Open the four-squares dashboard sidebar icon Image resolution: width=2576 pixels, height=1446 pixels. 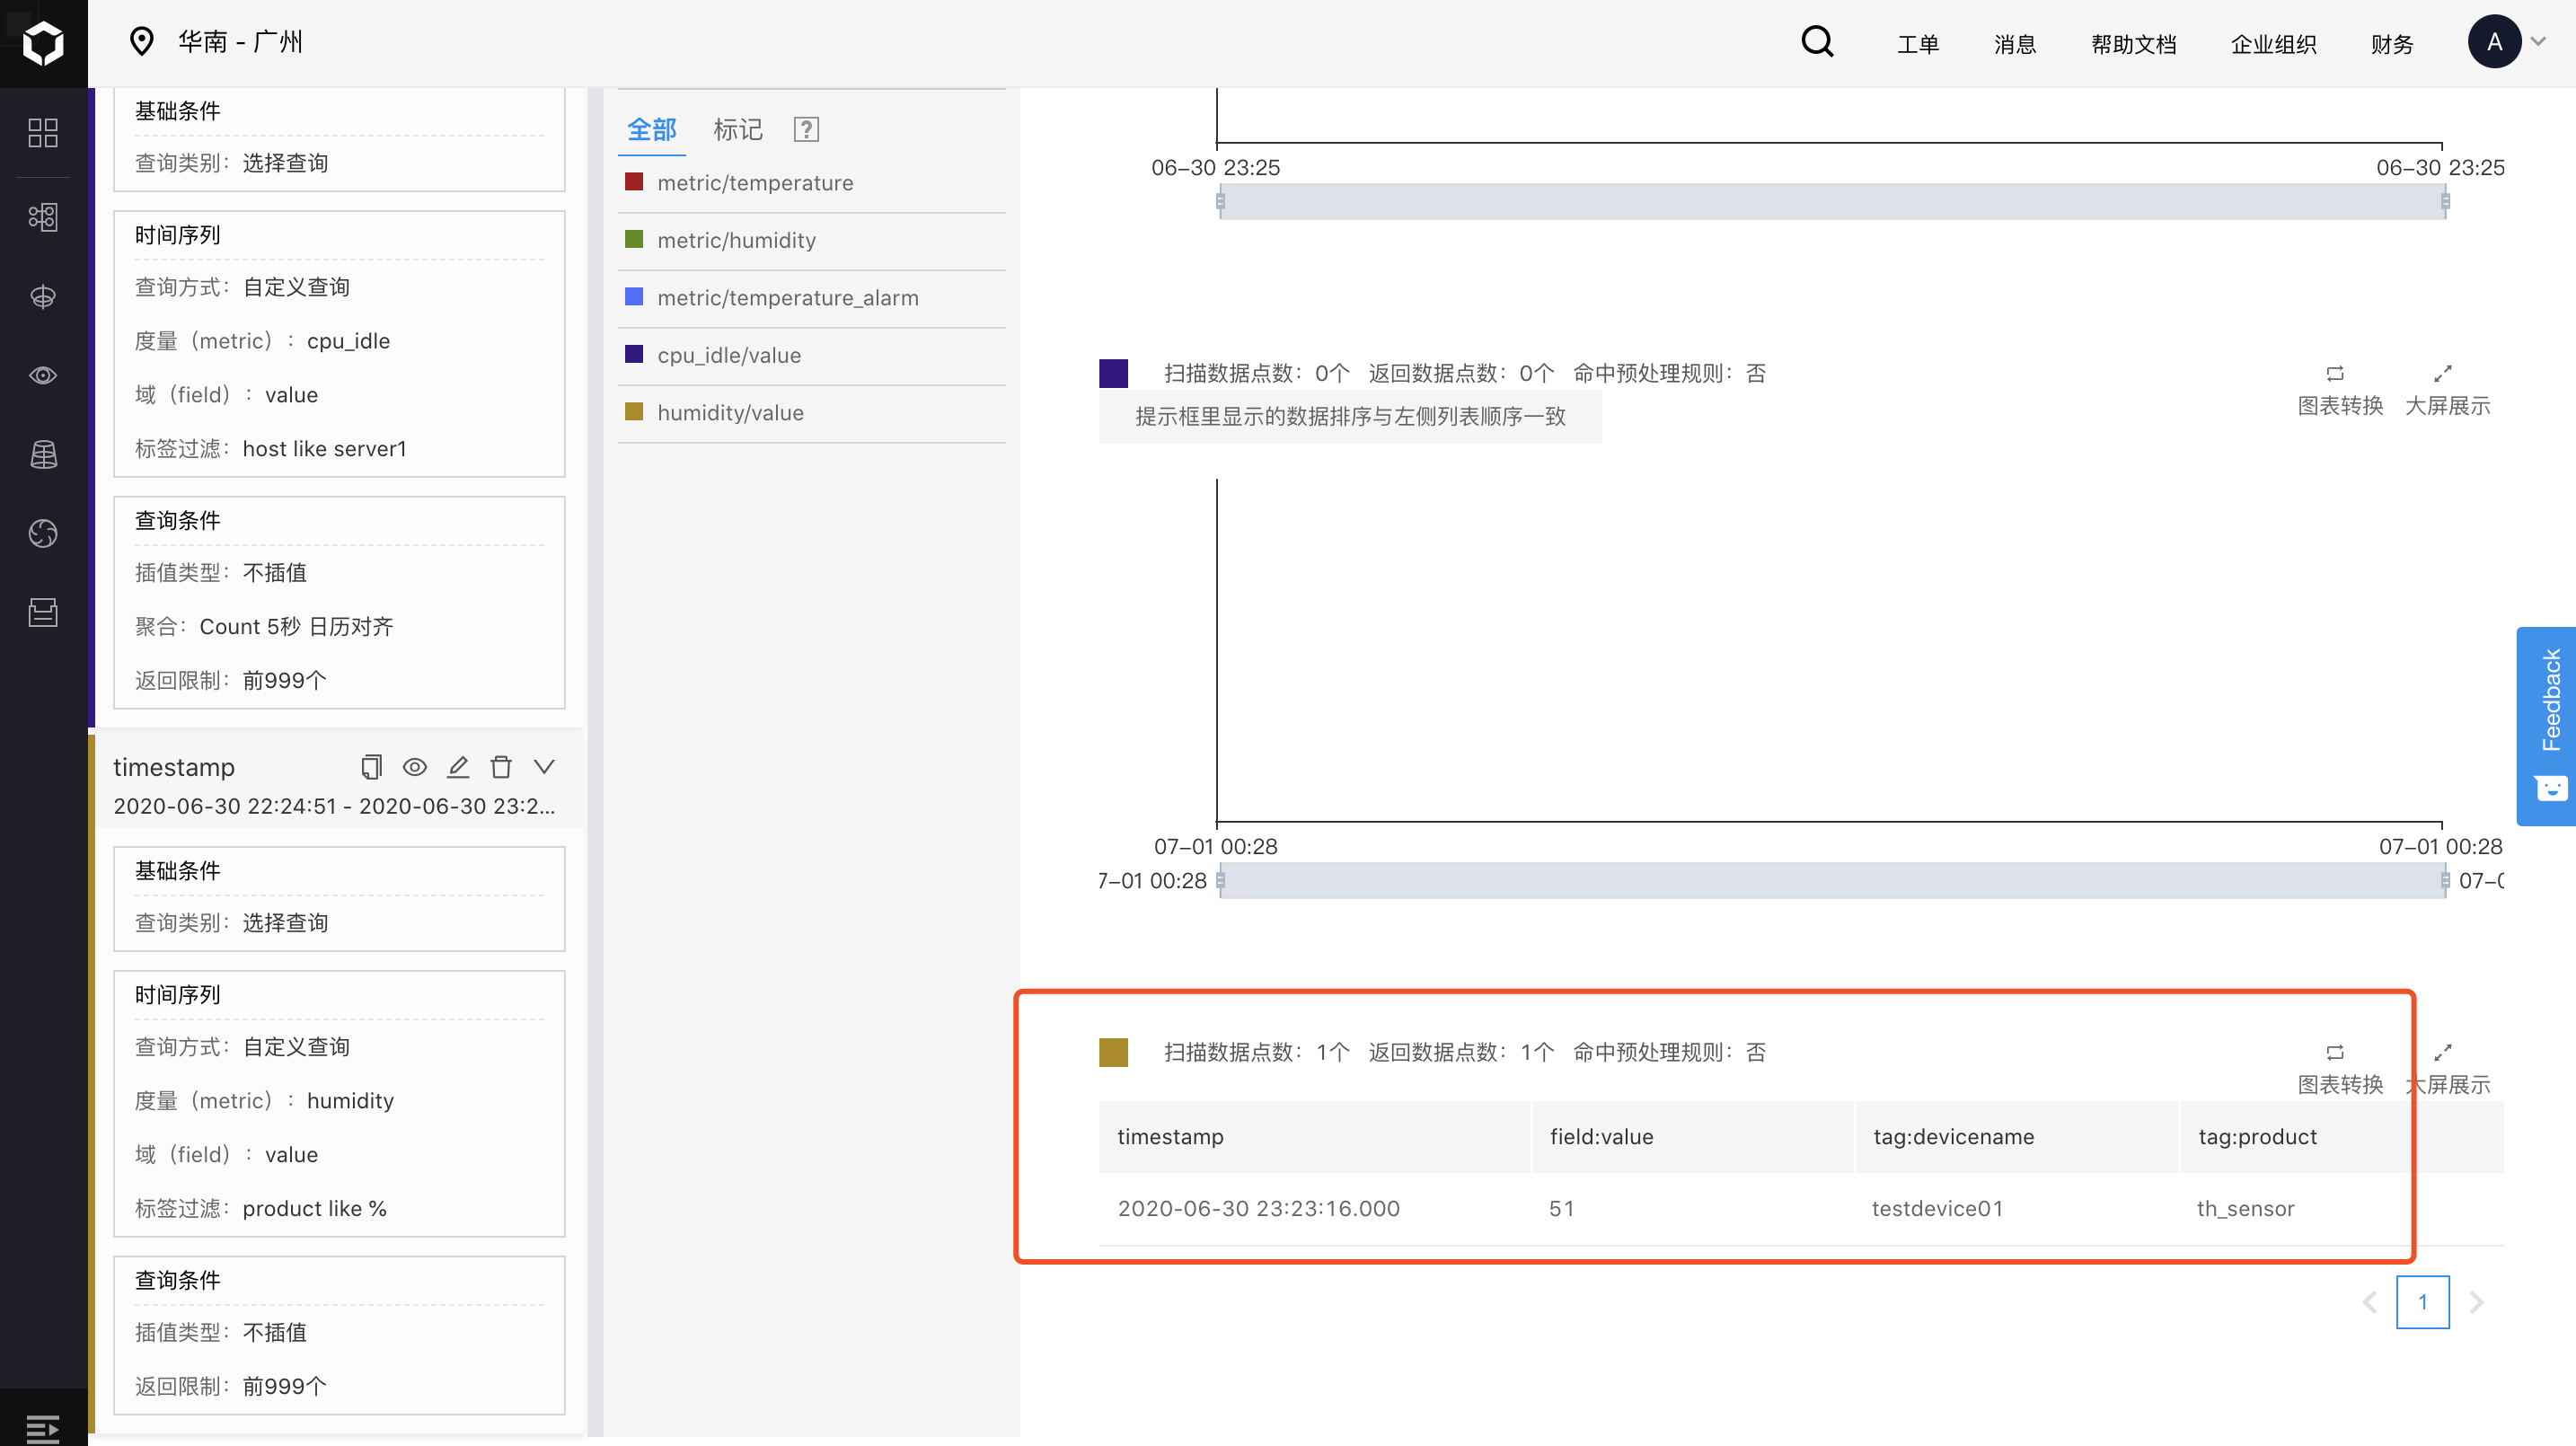(43, 133)
